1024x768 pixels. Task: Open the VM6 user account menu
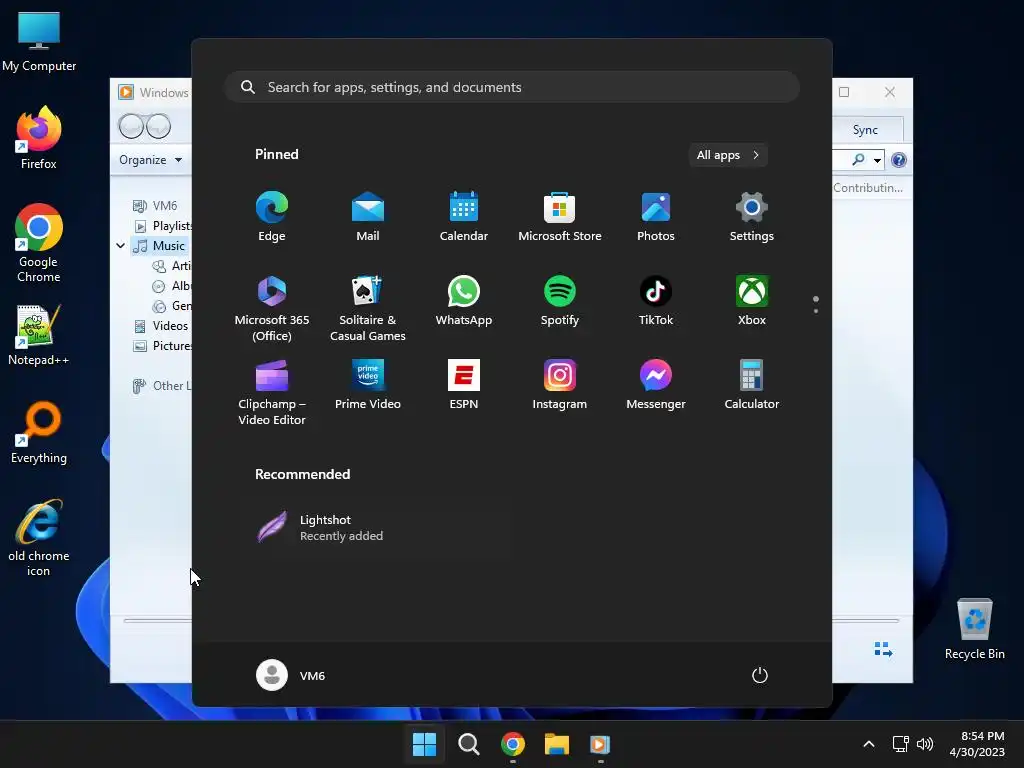click(291, 675)
